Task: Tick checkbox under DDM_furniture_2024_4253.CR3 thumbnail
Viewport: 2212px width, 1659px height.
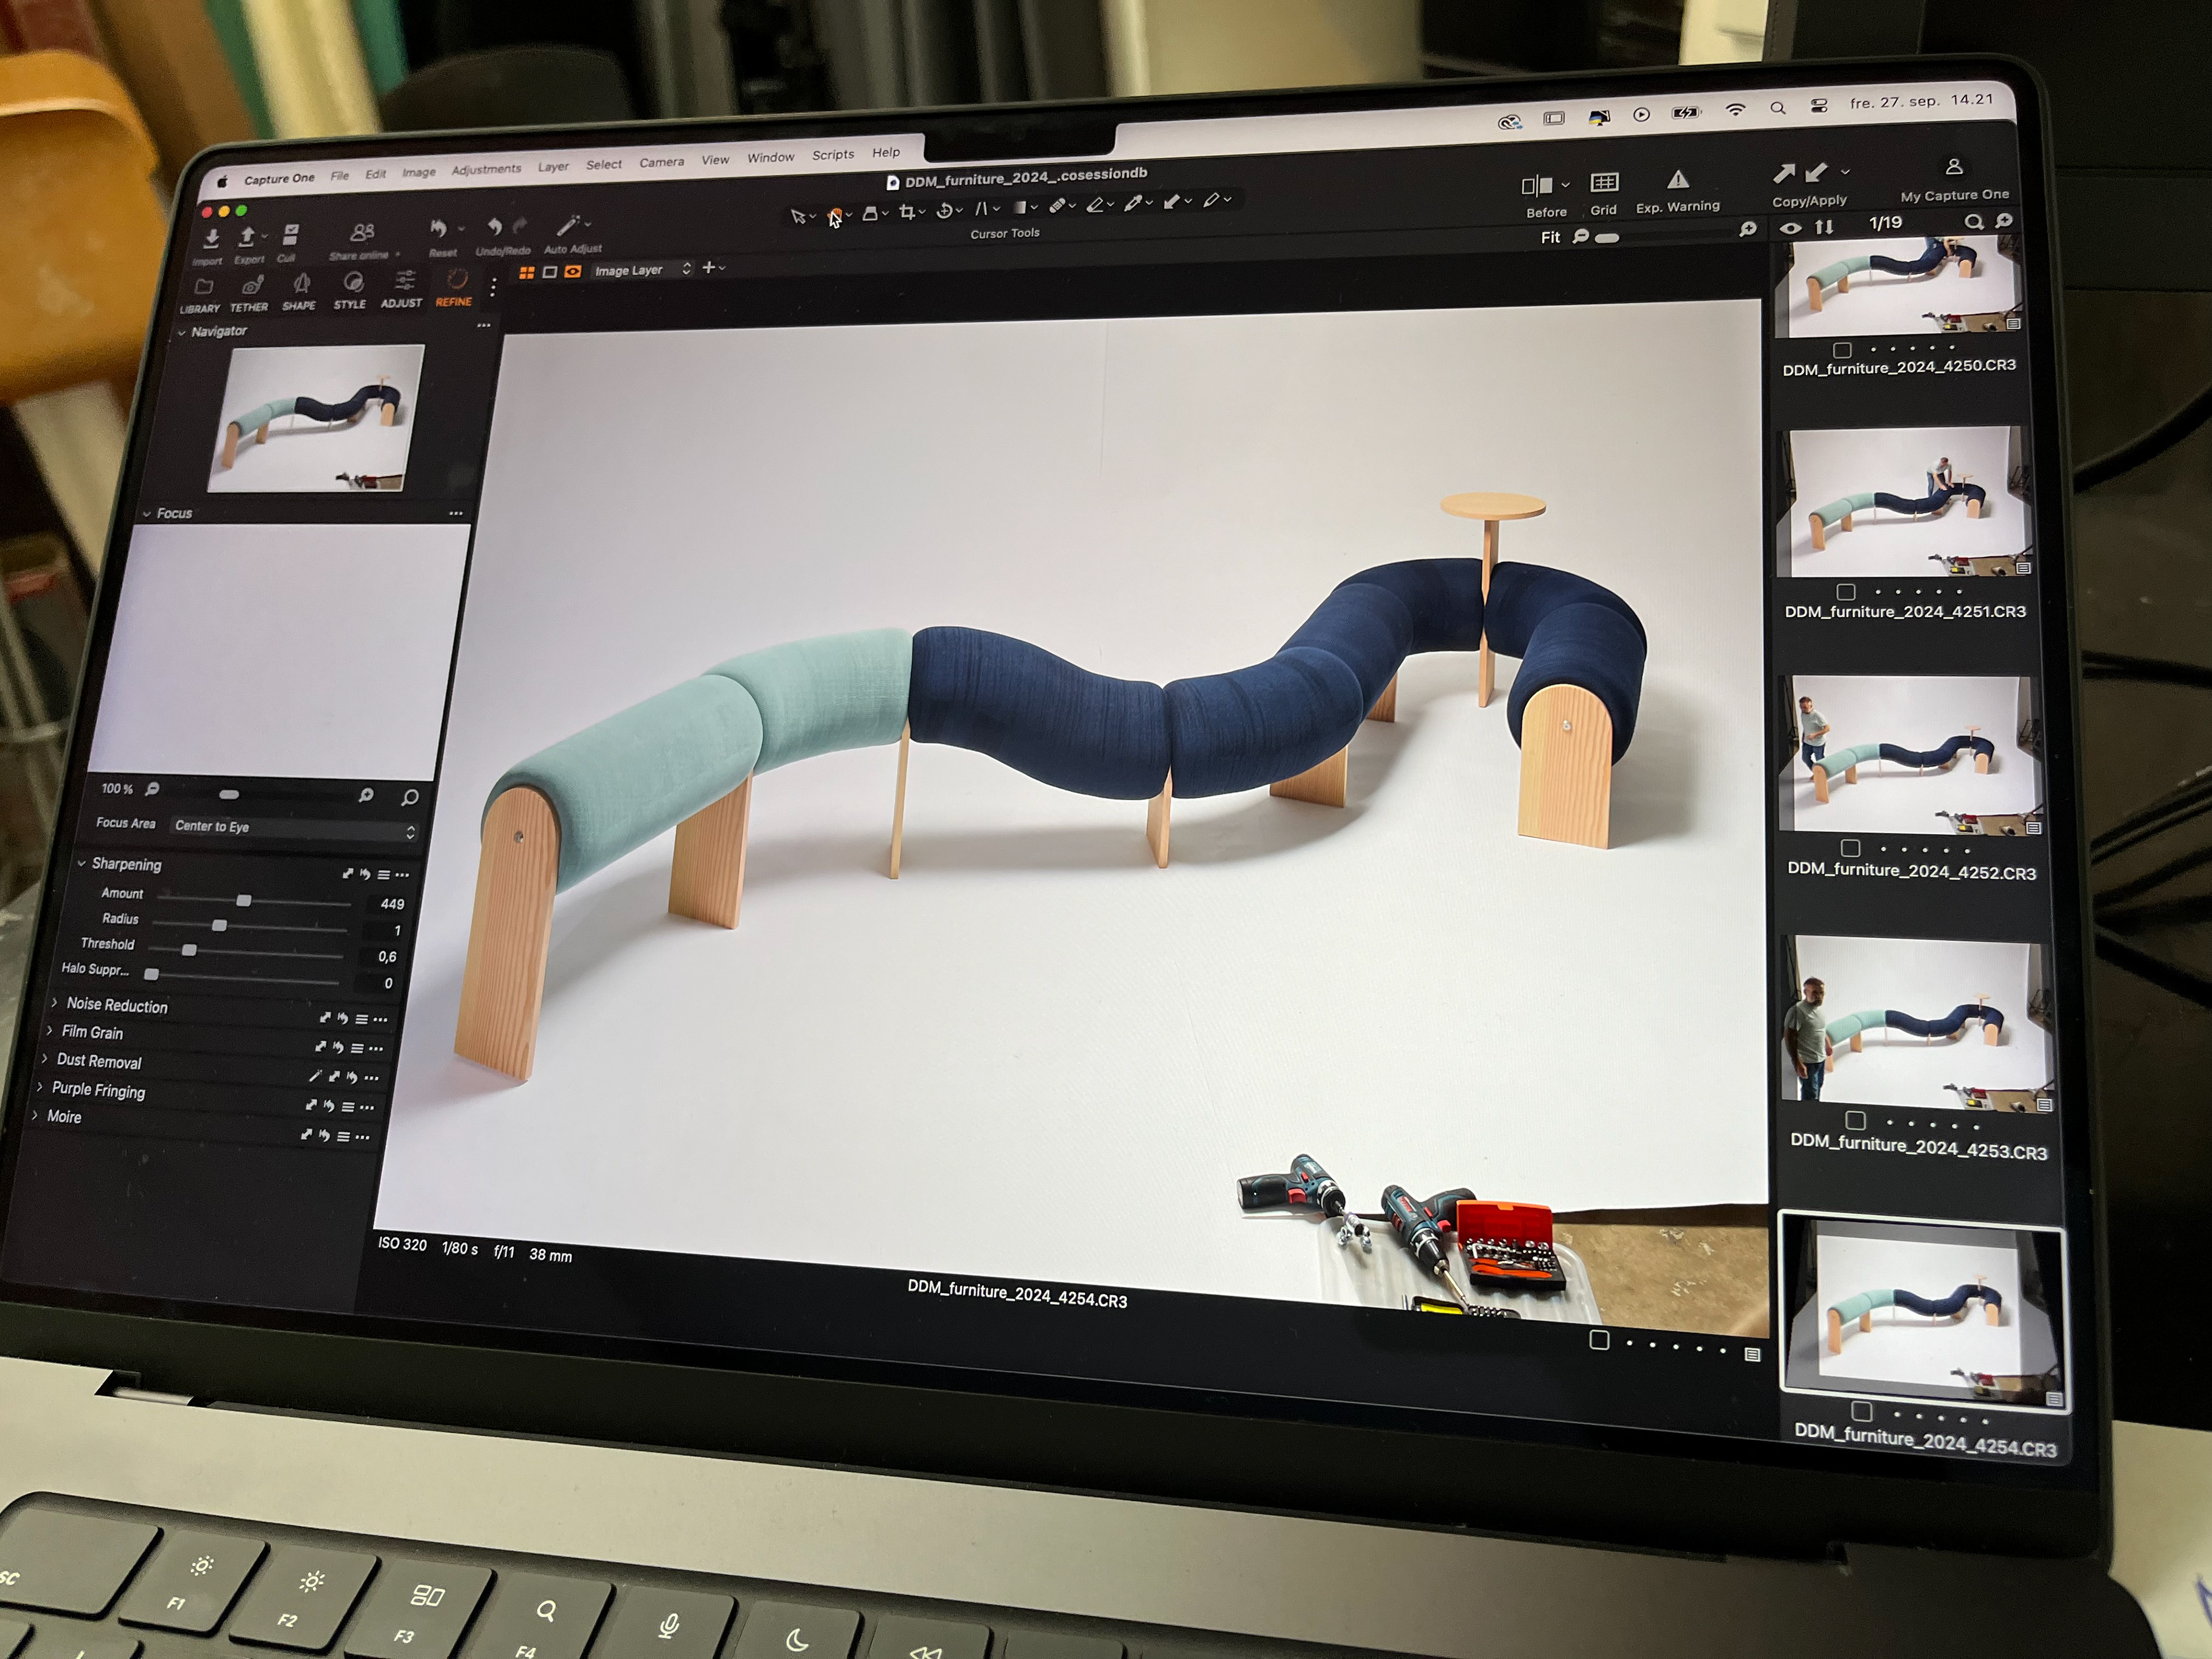Action: click(1855, 1120)
